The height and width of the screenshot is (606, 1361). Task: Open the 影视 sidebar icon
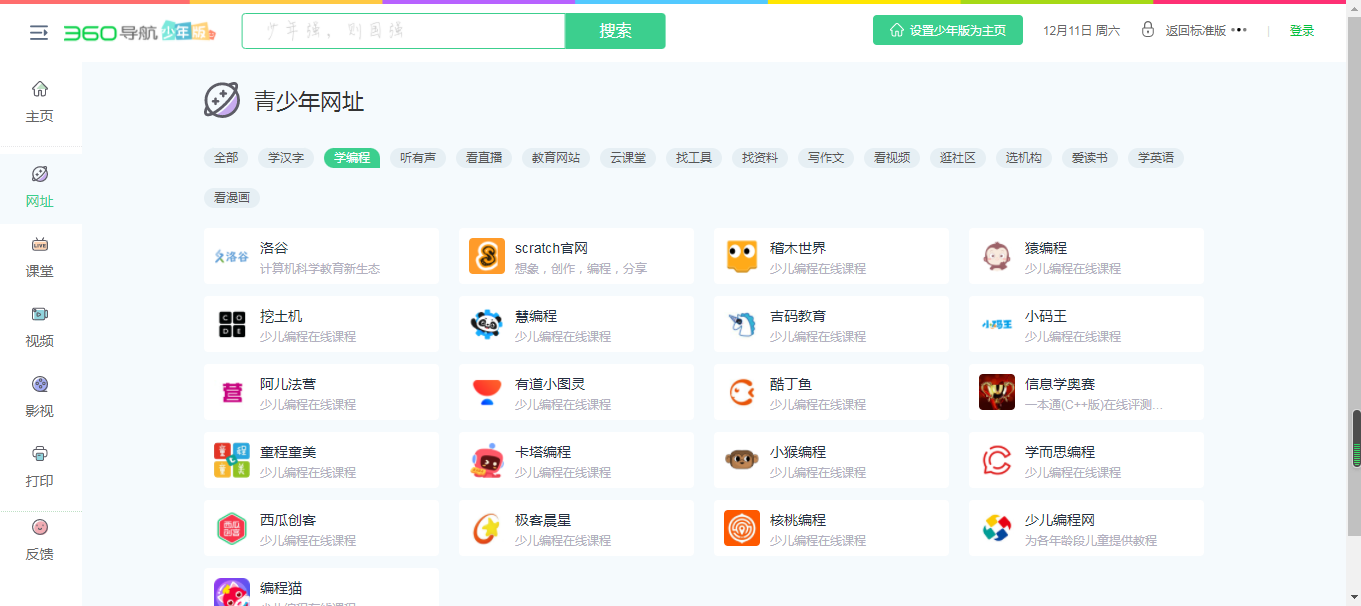pos(40,384)
